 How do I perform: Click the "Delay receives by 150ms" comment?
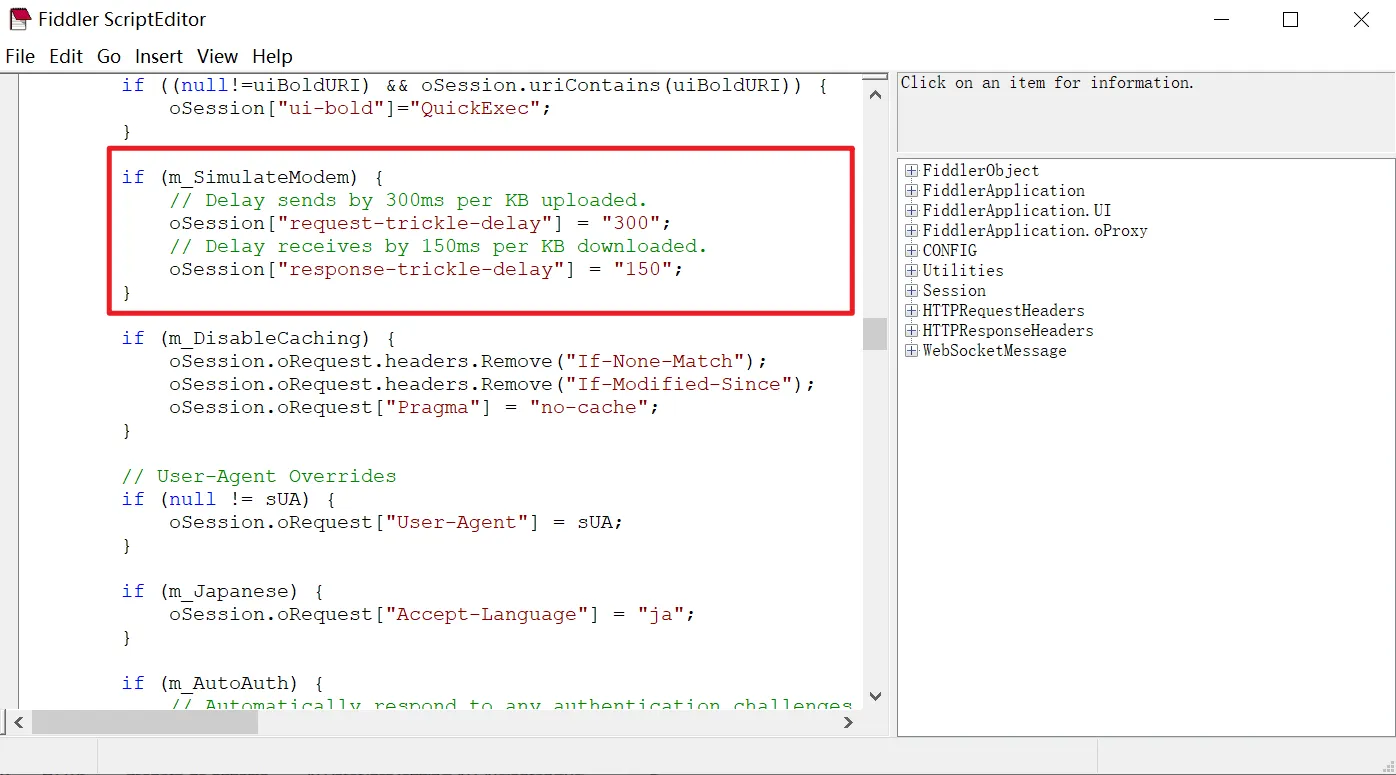pyautogui.click(x=439, y=246)
